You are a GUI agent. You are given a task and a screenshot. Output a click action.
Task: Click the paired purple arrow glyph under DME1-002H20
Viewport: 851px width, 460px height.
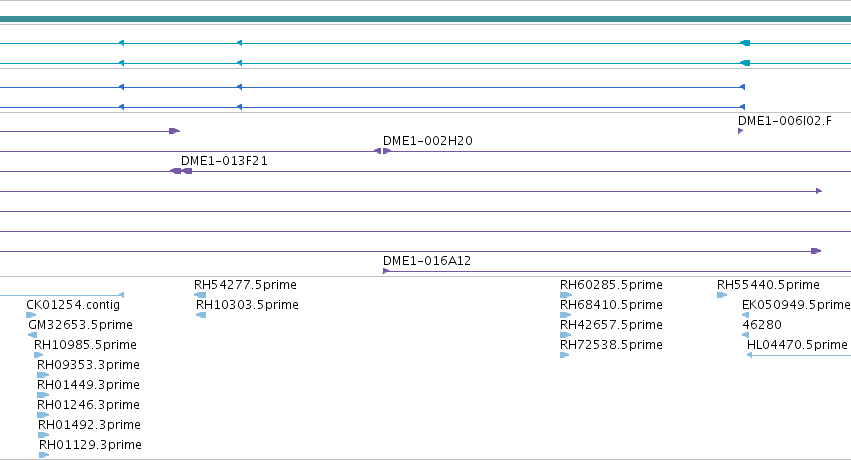pyautogui.click(x=383, y=151)
